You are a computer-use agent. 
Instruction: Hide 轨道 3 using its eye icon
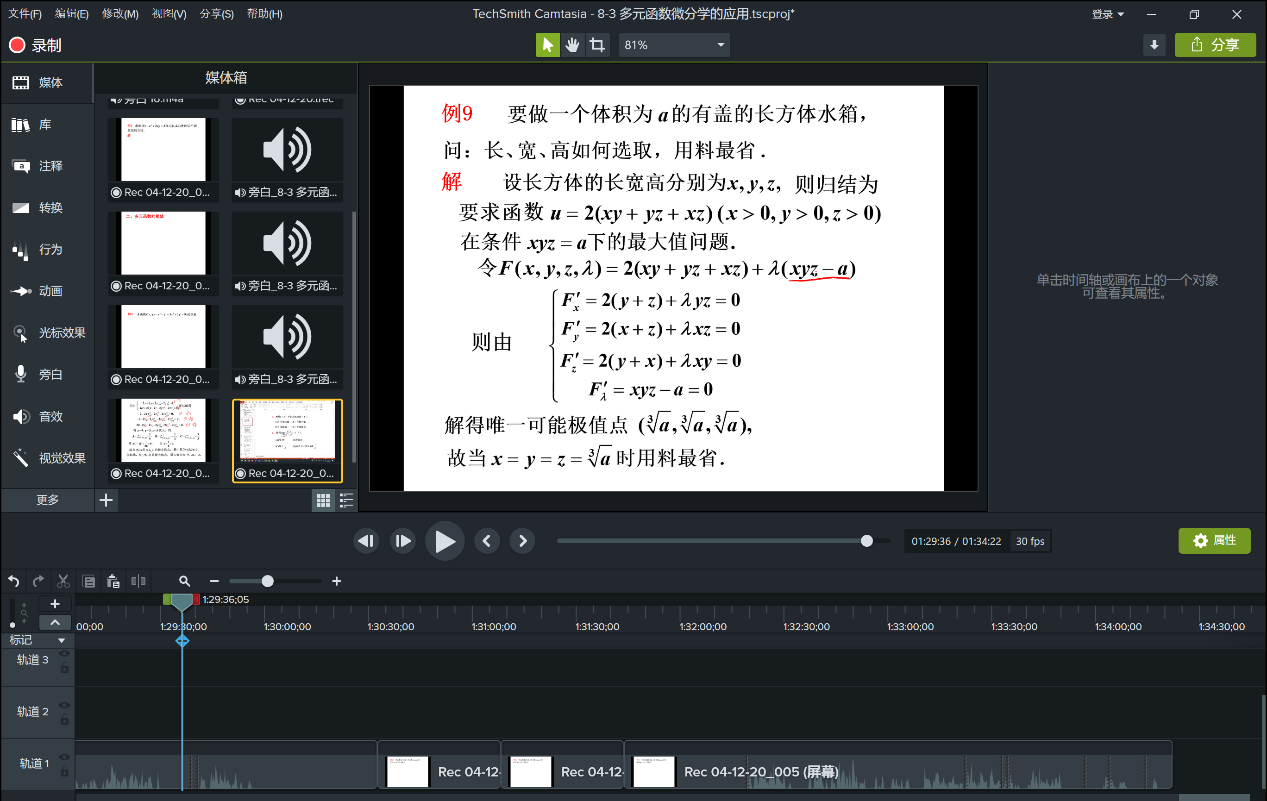pyautogui.click(x=64, y=653)
